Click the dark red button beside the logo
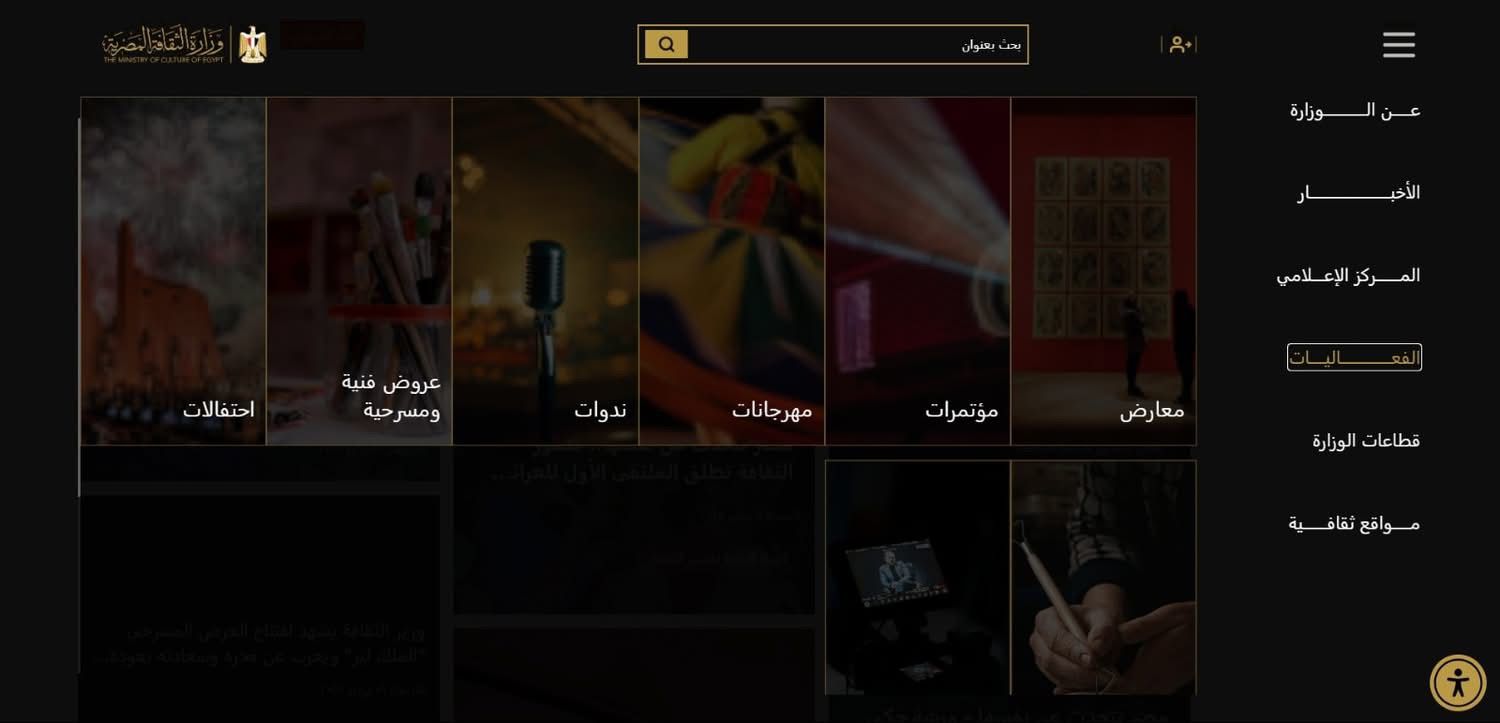The height and width of the screenshot is (723, 1500). [x=322, y=34]
